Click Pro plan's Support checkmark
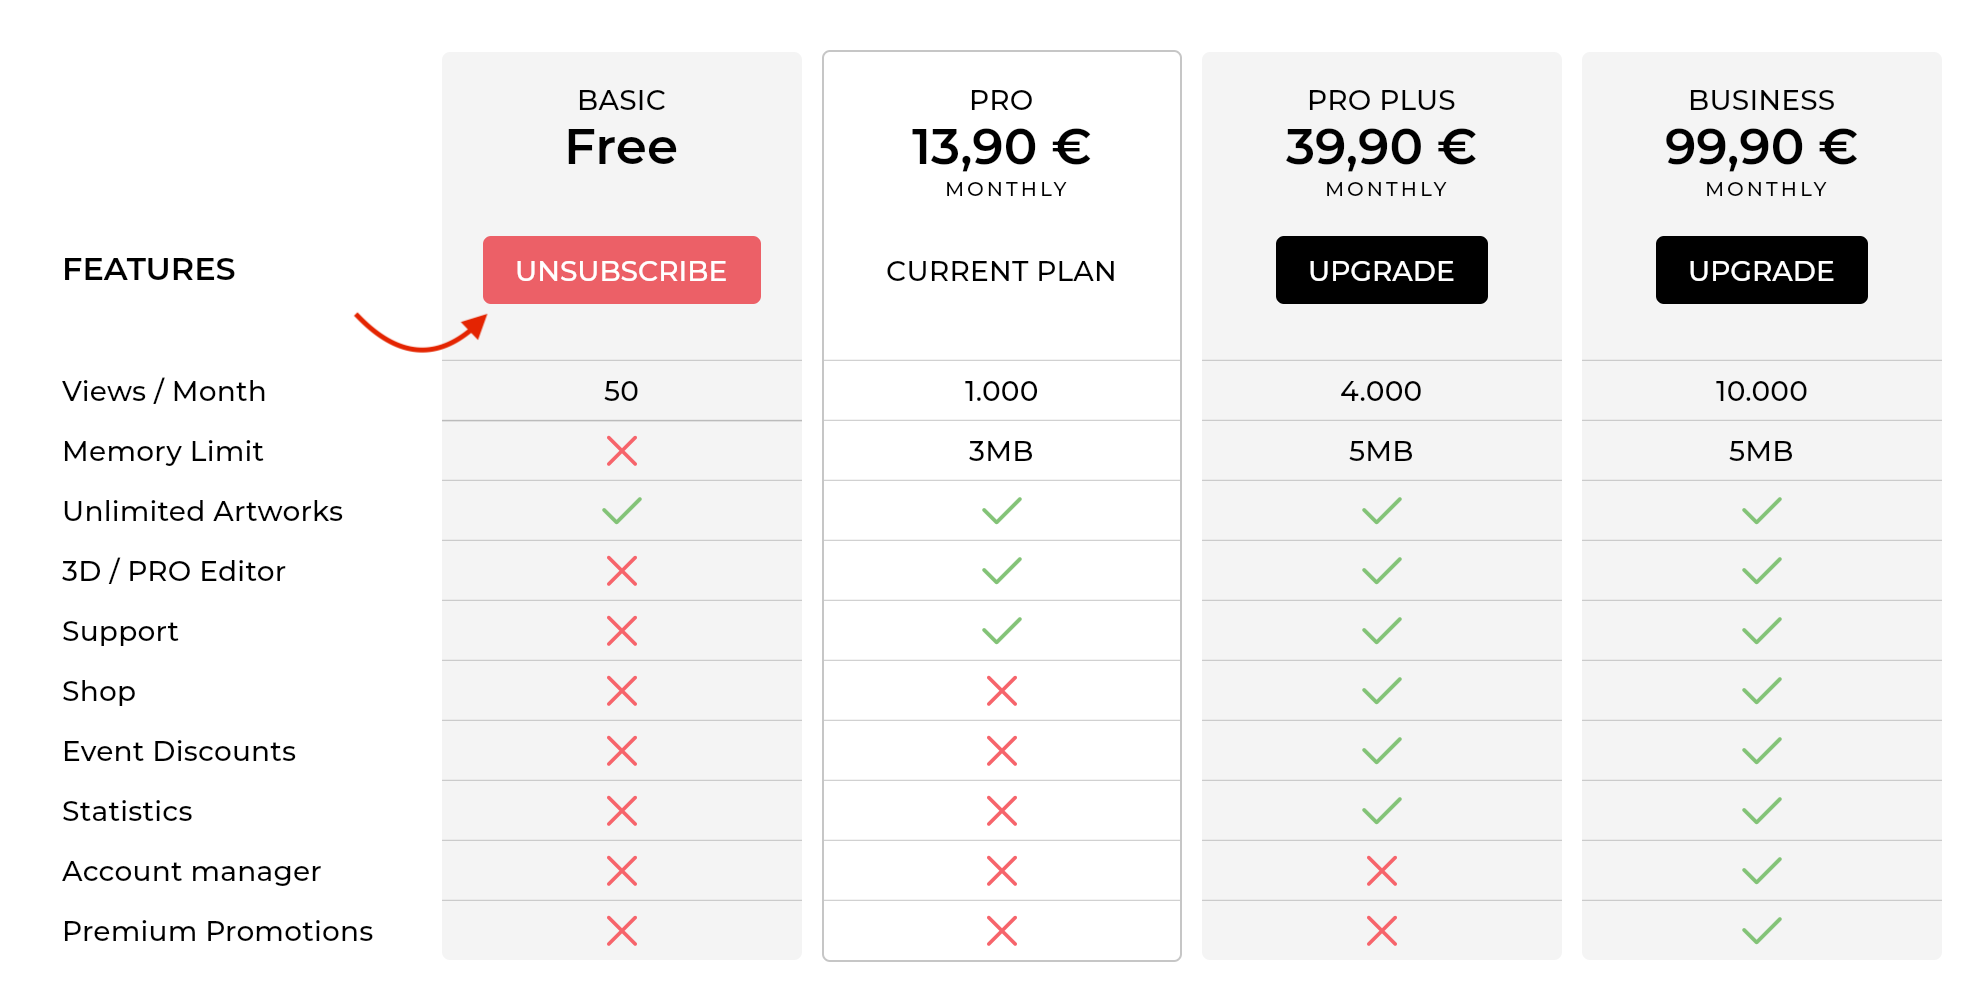 1001,631
